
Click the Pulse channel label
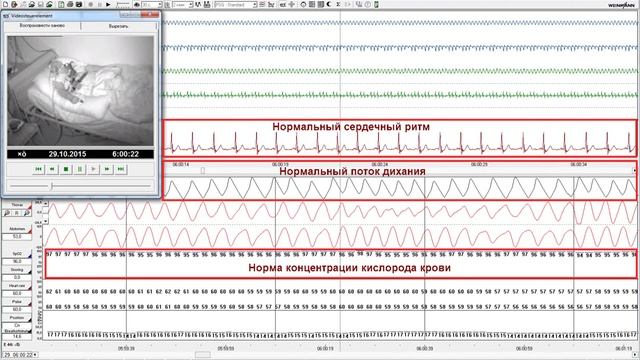(x=17, y=302)
